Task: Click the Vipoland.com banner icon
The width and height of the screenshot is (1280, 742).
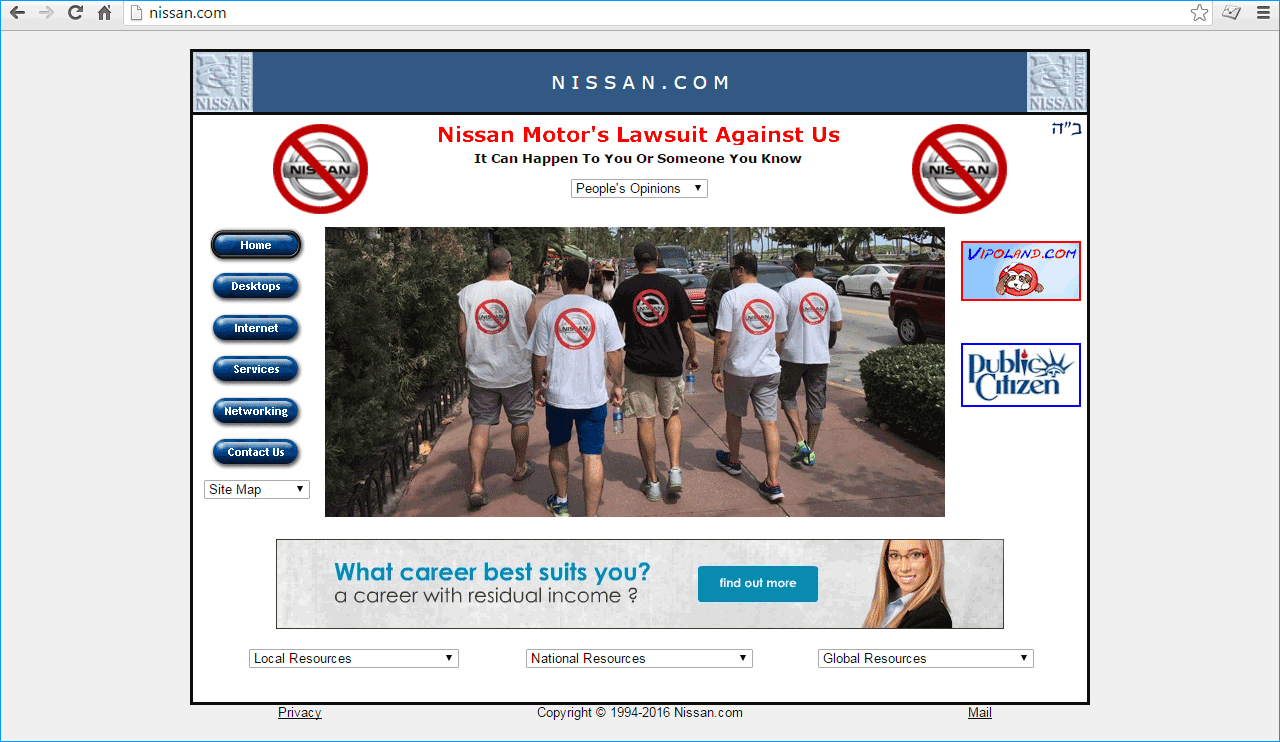Action: (1020, 271)
